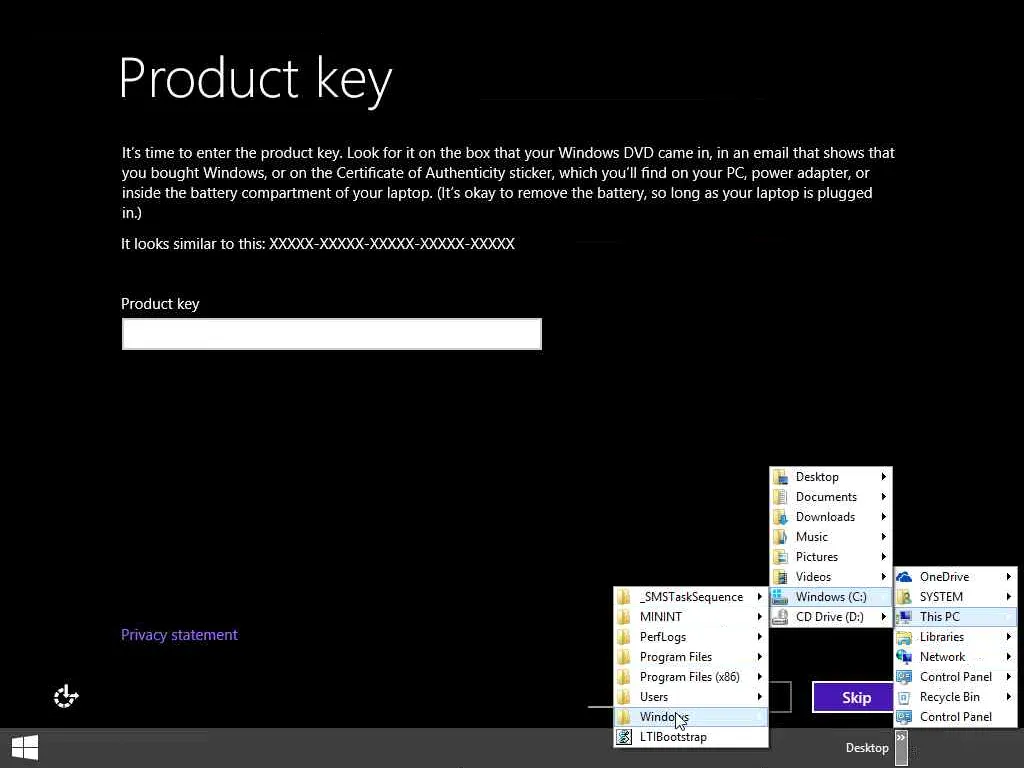Click the Videos folder icon
The width and height of the screenshot is (1024, 768).
(x=780, y=577)
